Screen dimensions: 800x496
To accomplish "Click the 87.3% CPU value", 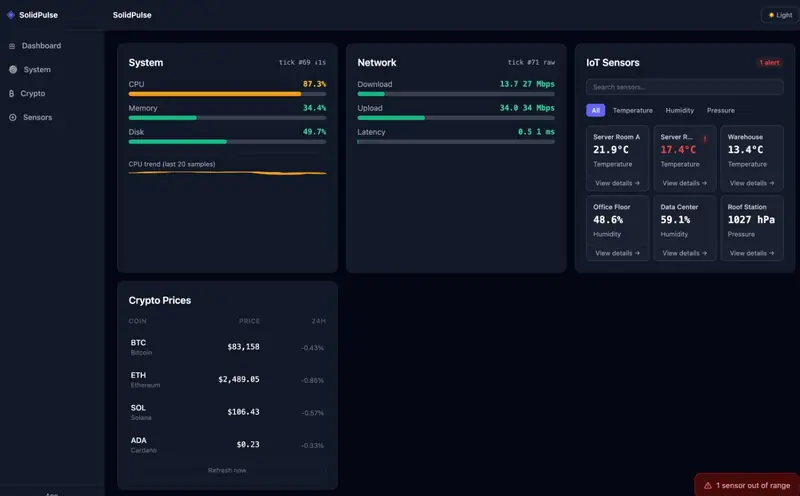I will tap(314, 84).
